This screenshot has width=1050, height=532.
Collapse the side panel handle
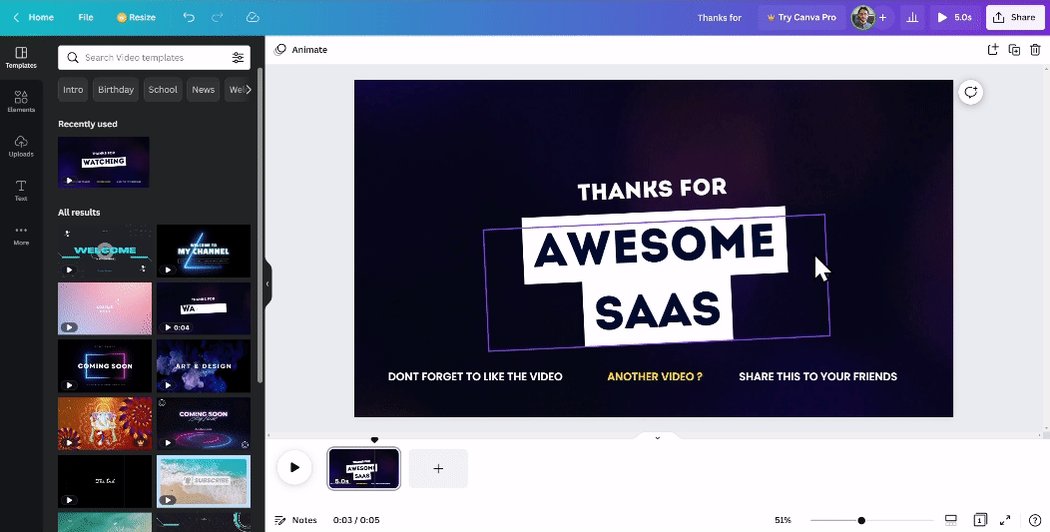pyautogui.click(x=268, y=284)
